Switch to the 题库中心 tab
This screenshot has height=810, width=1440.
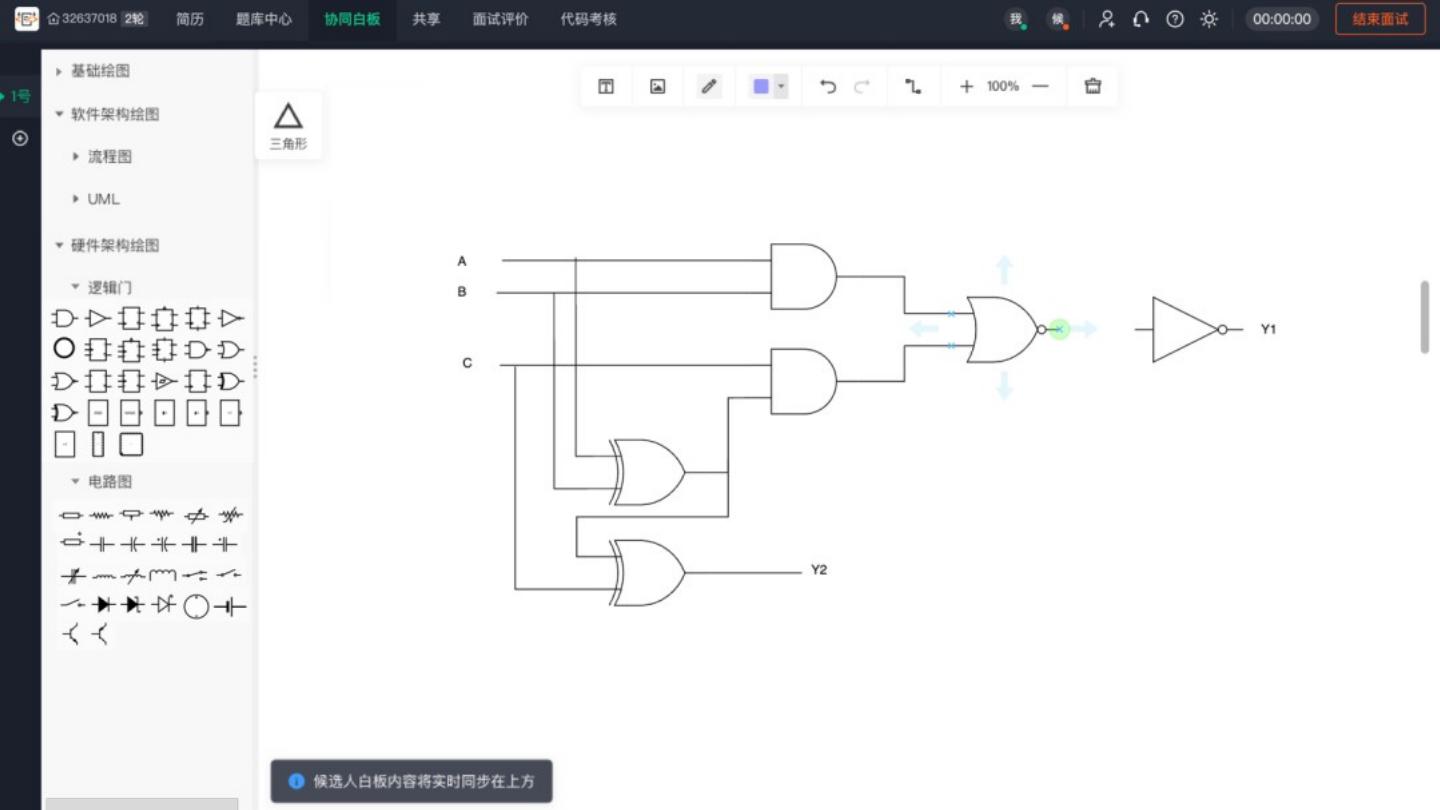[264, 19]
